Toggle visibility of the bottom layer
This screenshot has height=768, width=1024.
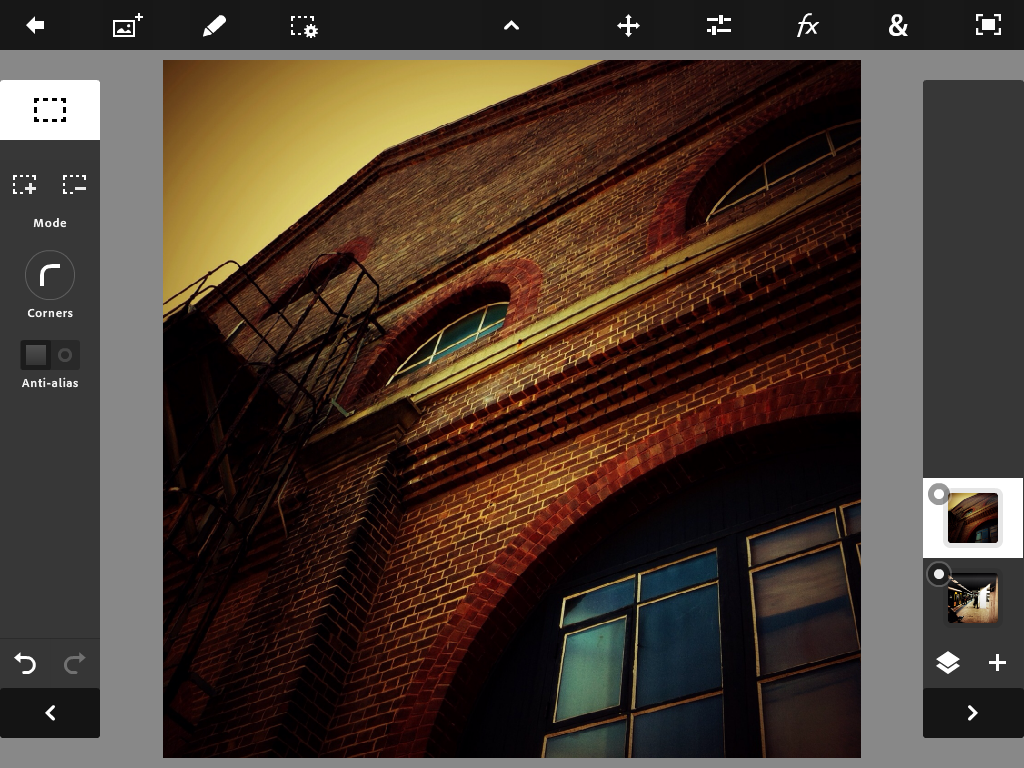(938, 574)
